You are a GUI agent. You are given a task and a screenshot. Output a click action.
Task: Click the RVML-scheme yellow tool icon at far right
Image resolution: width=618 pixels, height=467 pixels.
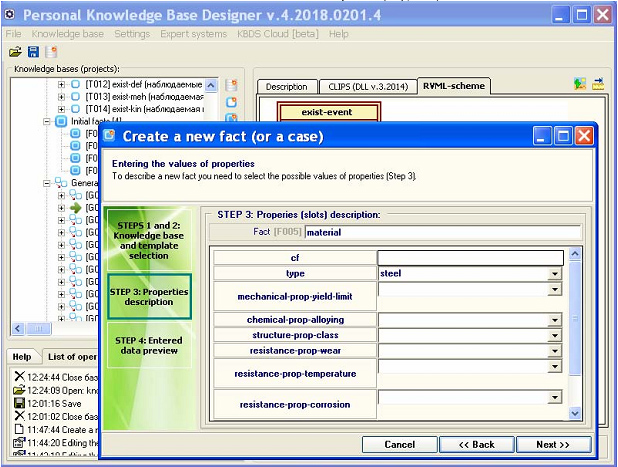click(598, 84)
